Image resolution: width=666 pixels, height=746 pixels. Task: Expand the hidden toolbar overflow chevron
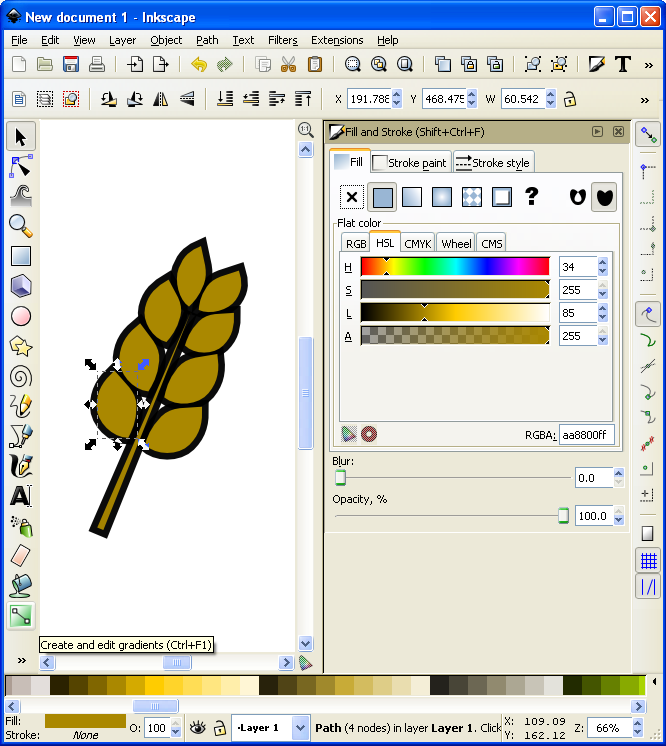tap(645, 99)
